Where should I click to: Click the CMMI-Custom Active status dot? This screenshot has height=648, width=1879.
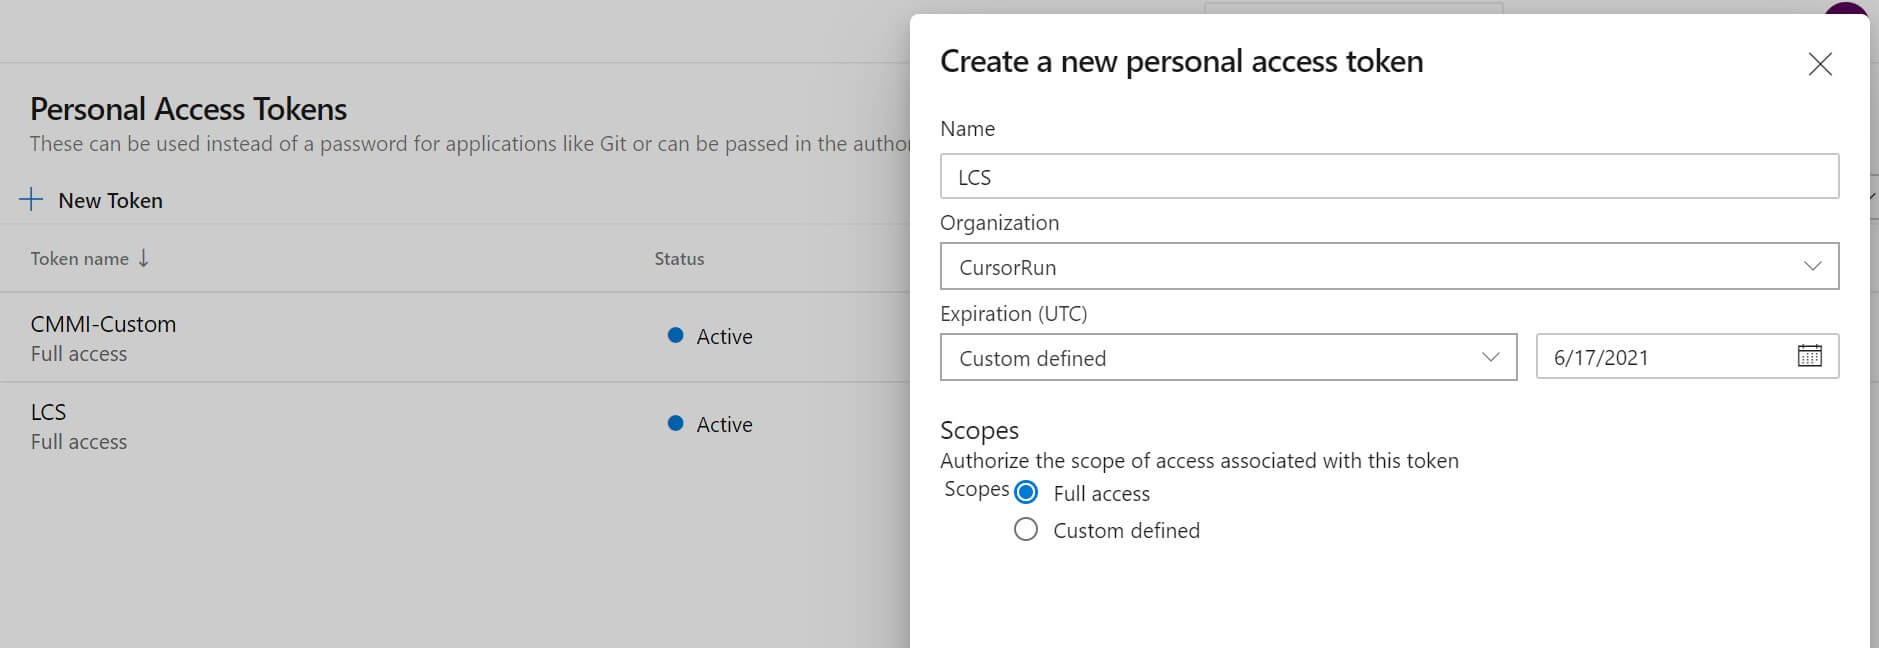point(675,335)
